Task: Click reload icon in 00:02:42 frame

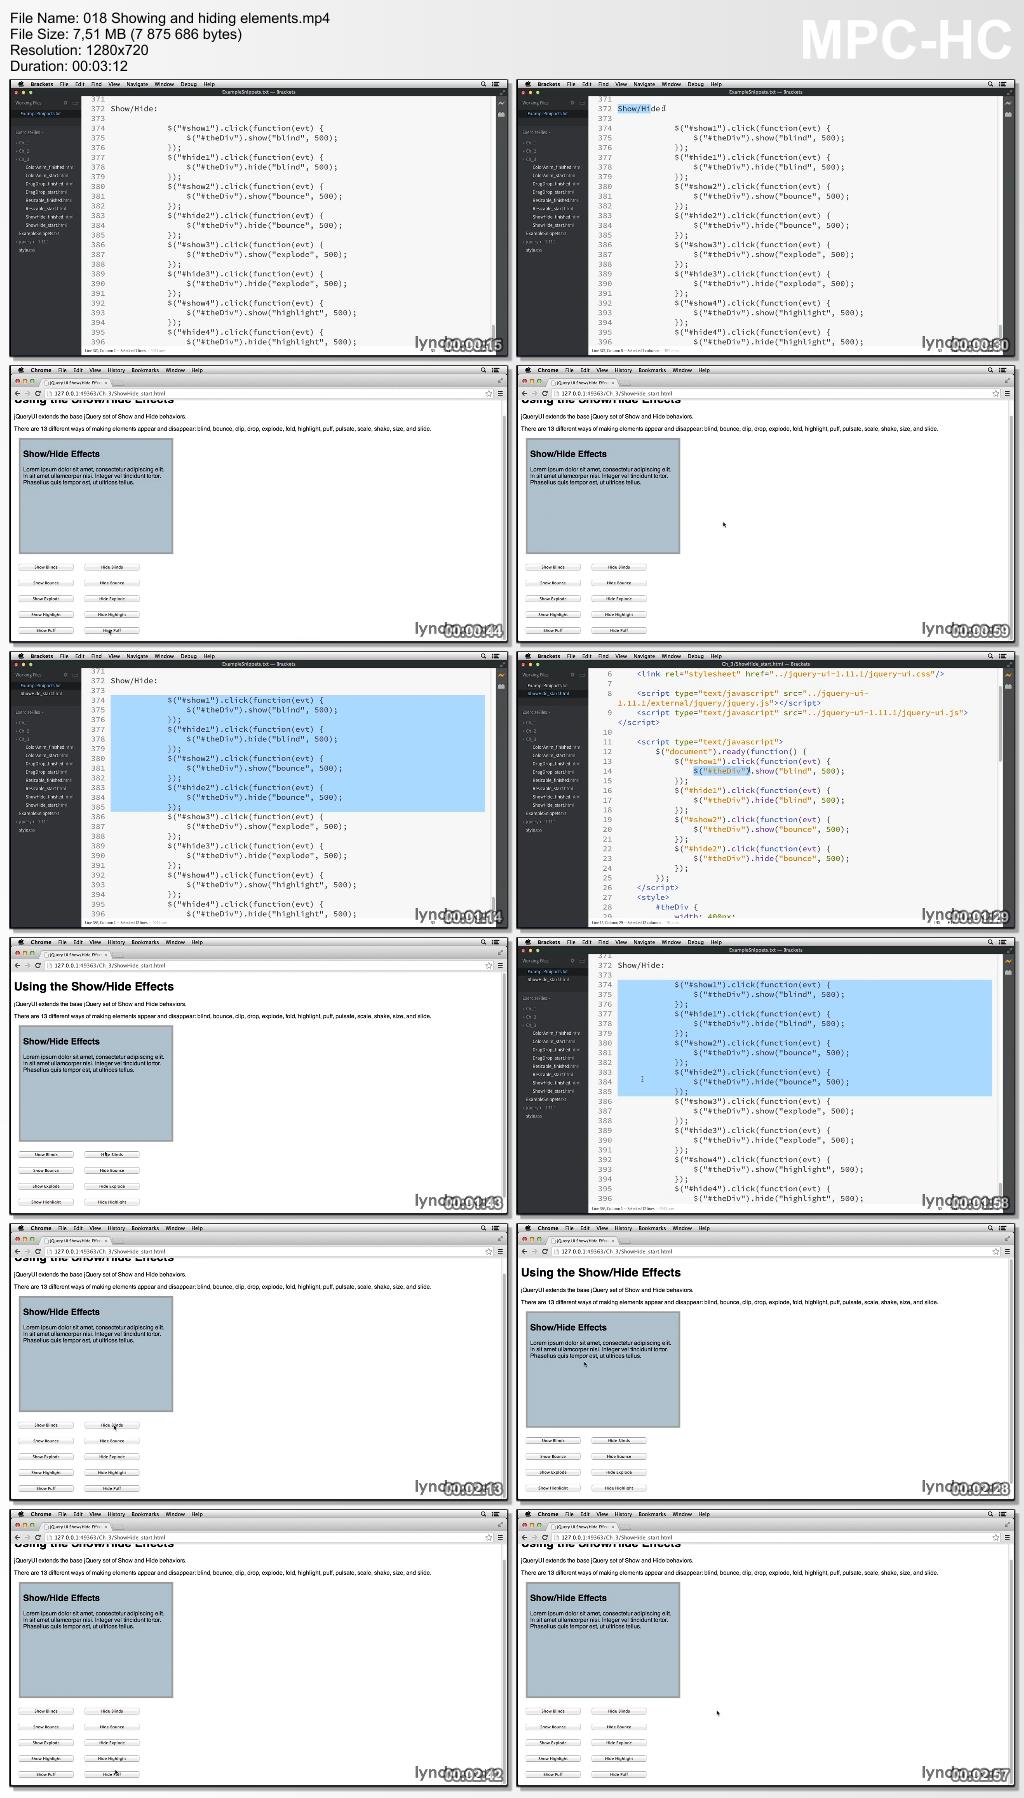Action: click(38, 1537)
